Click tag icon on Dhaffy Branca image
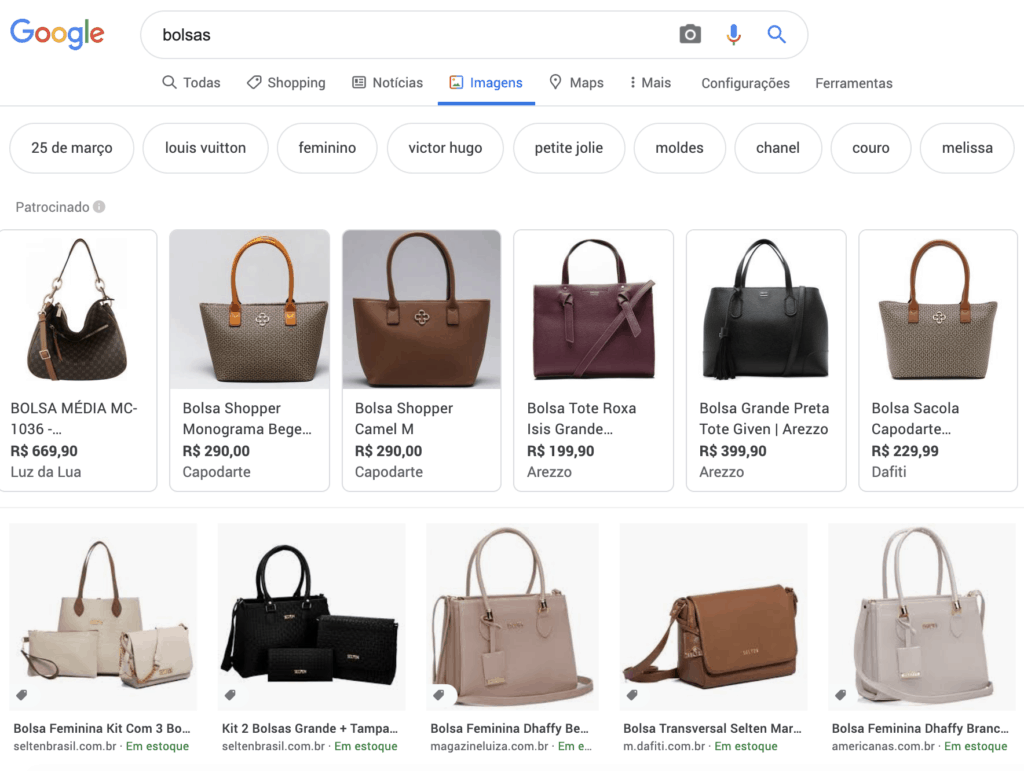Image resolution: width=1024 pixels, height=771 pixels. pyautogui.click(x=840, y=695)
